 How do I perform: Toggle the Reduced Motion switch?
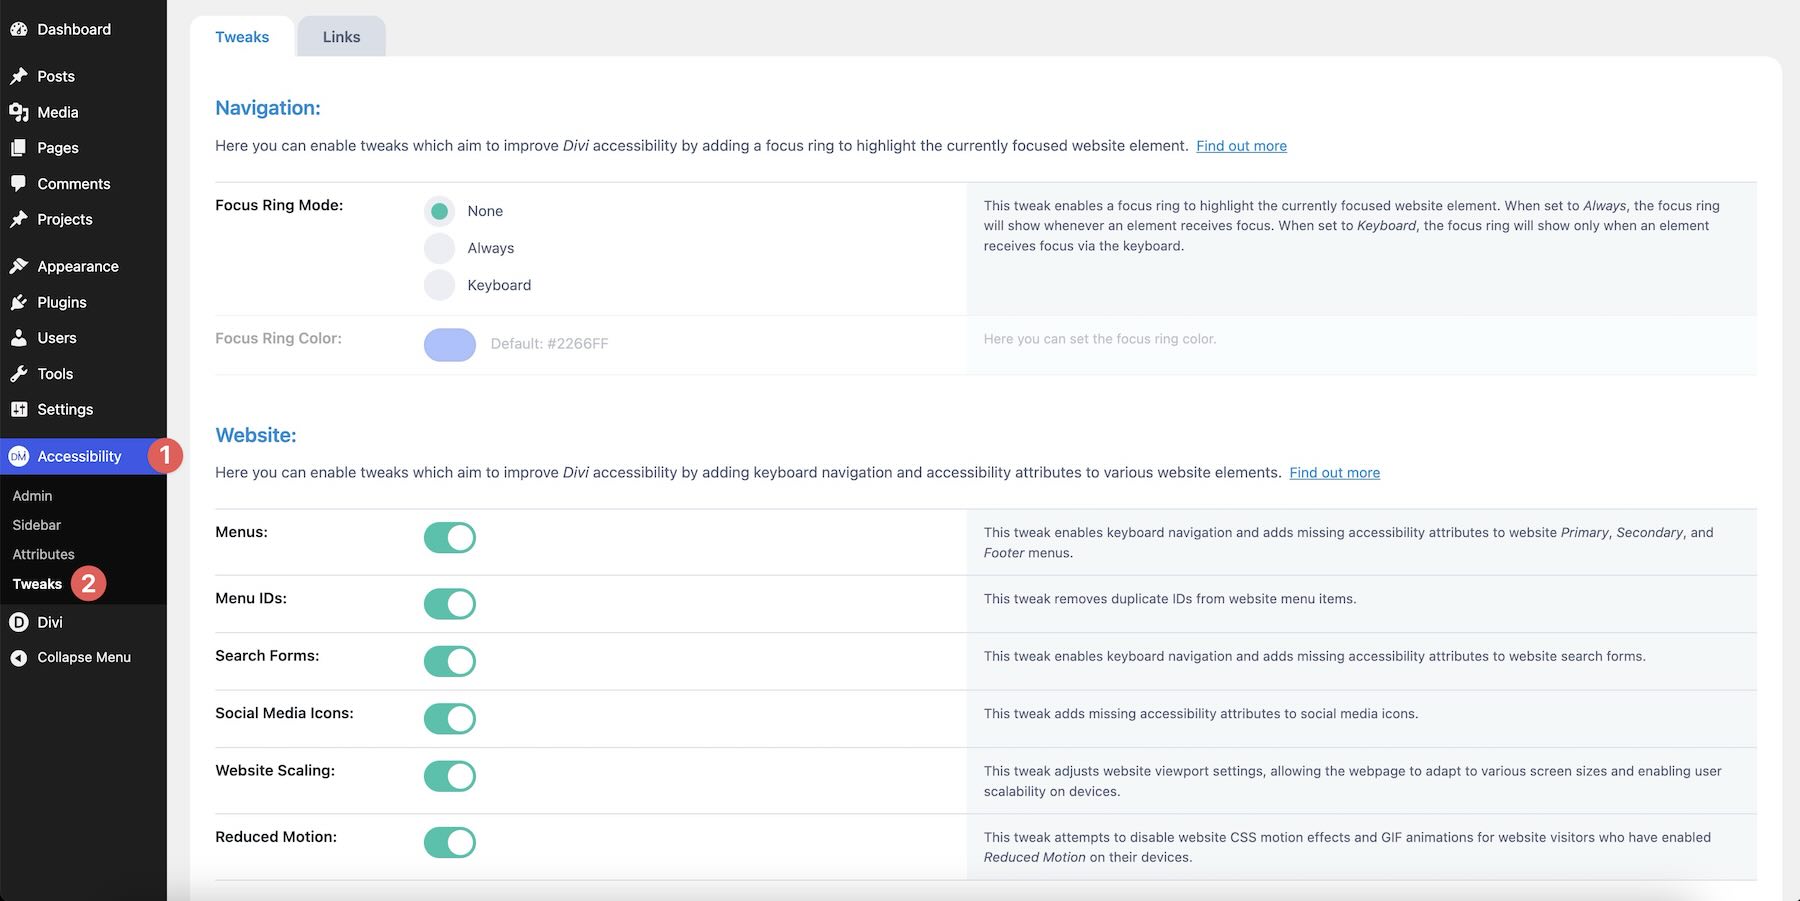tap(450, 842)
